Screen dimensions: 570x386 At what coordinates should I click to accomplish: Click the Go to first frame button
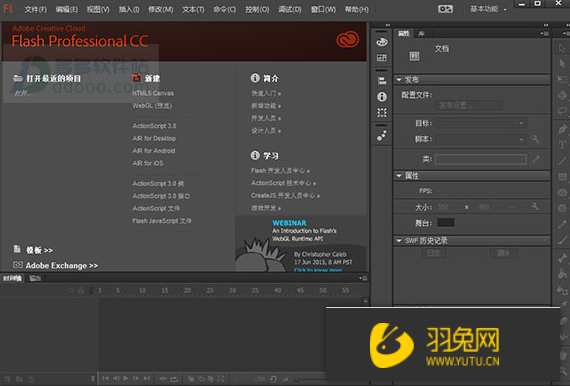pos(105,378)
